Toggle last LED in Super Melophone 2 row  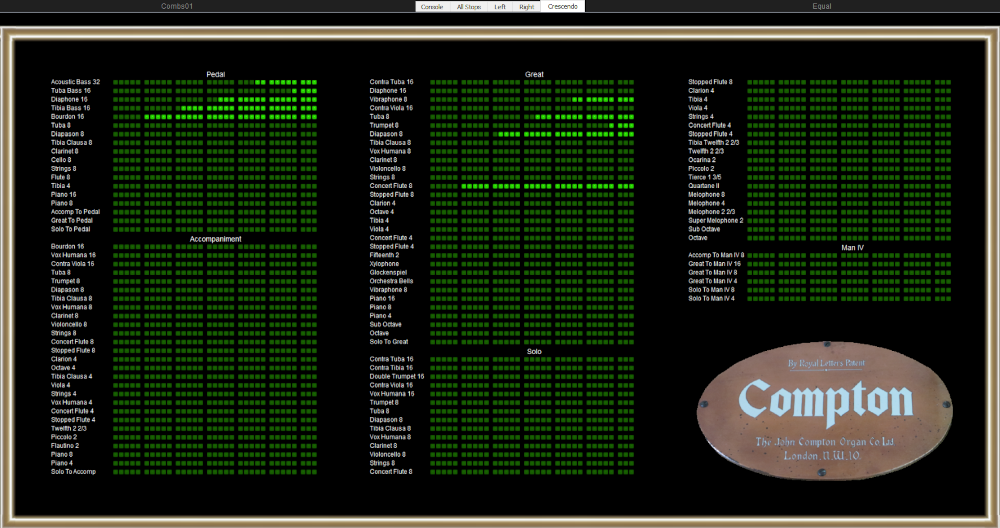[x=948, y=220]
